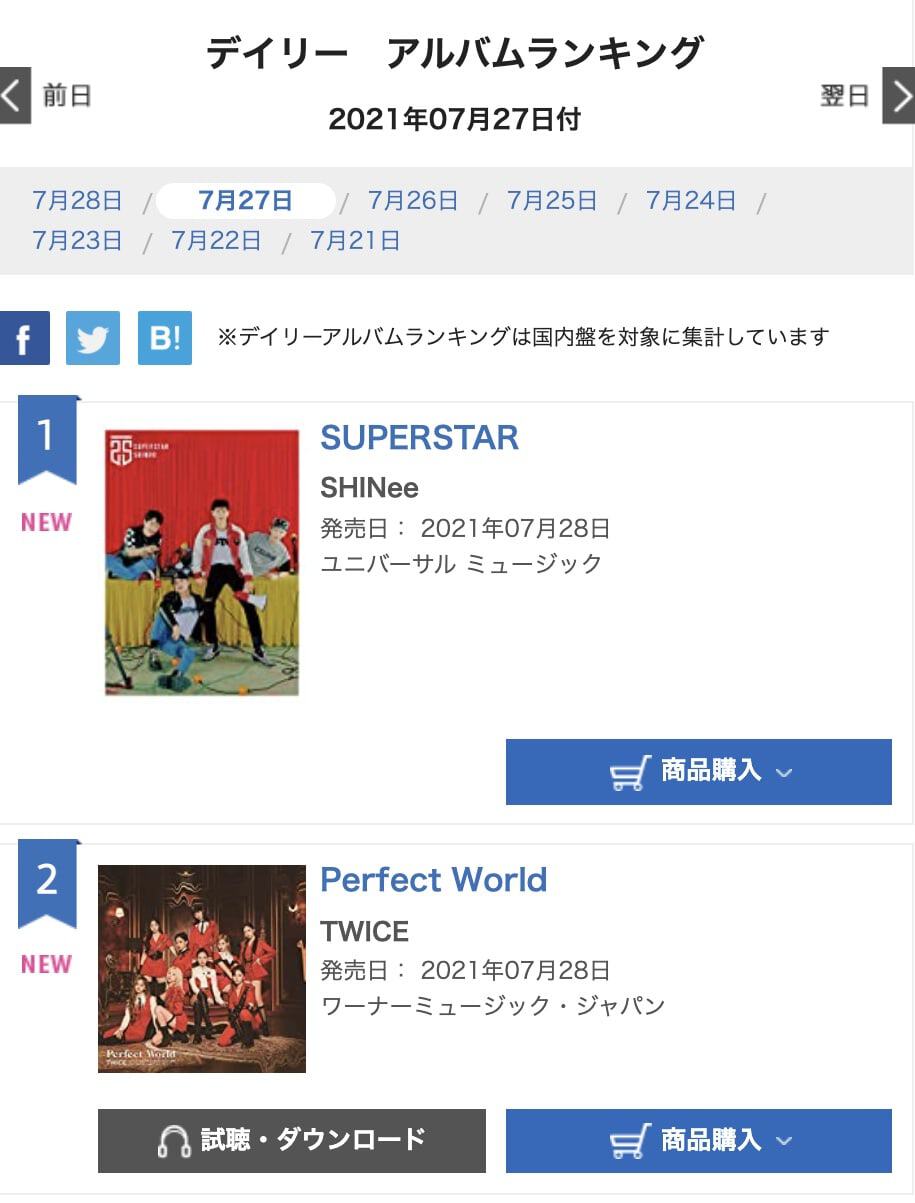Expand SUPERSTAR purchase options chevron
The width and height of the screenshot is (915, 1203).
(784, 773)
